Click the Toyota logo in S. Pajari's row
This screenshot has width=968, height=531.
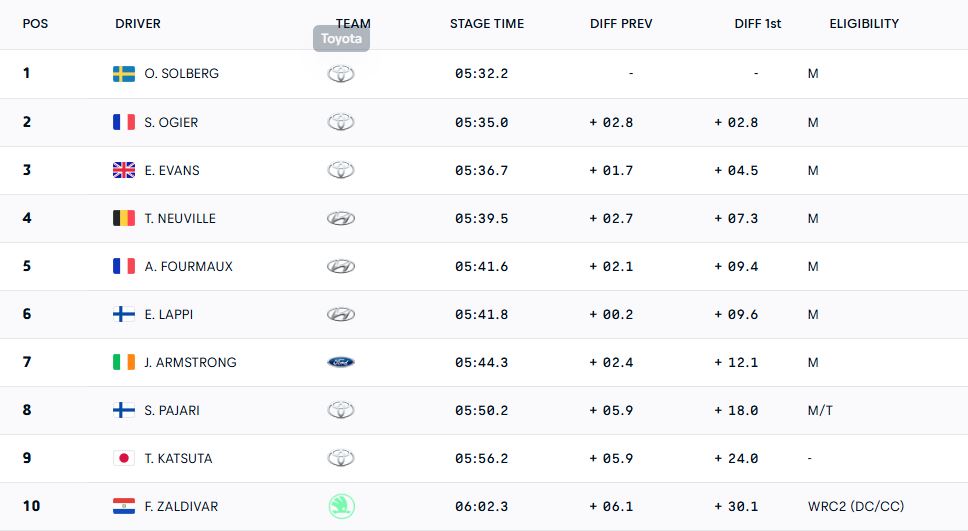pyautogui.click(x=341, y=410)
